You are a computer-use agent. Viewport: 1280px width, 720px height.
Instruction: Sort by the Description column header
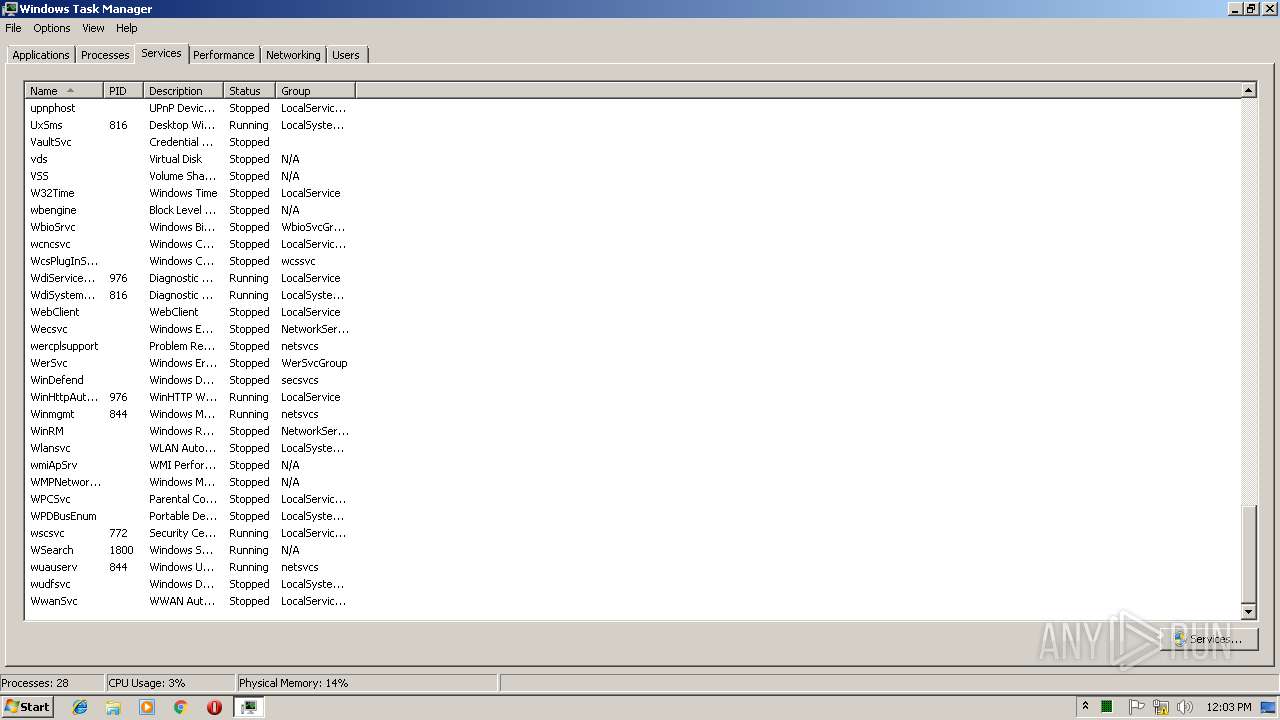[183, 91]
